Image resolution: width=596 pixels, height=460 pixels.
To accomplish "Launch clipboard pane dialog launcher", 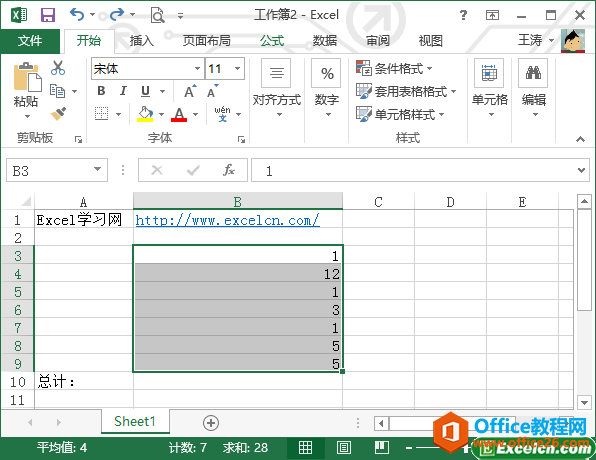I will tap(78, 140).
